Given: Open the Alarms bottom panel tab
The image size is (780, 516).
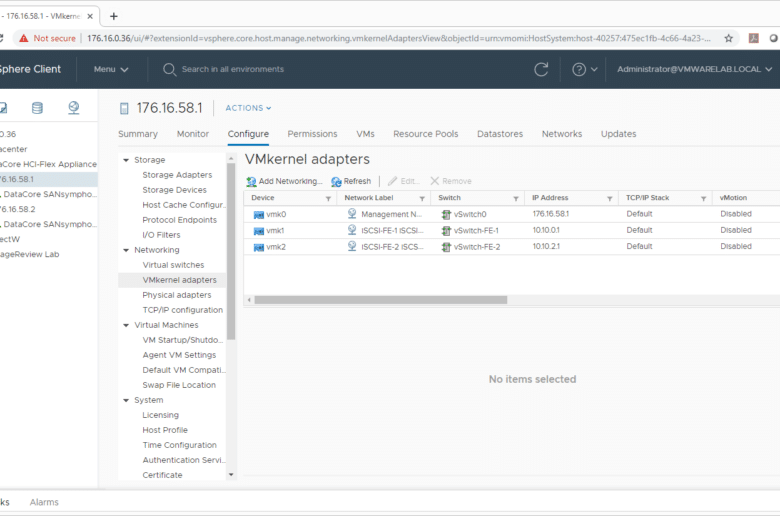Looking at the screenshot, I should [44, 502].
